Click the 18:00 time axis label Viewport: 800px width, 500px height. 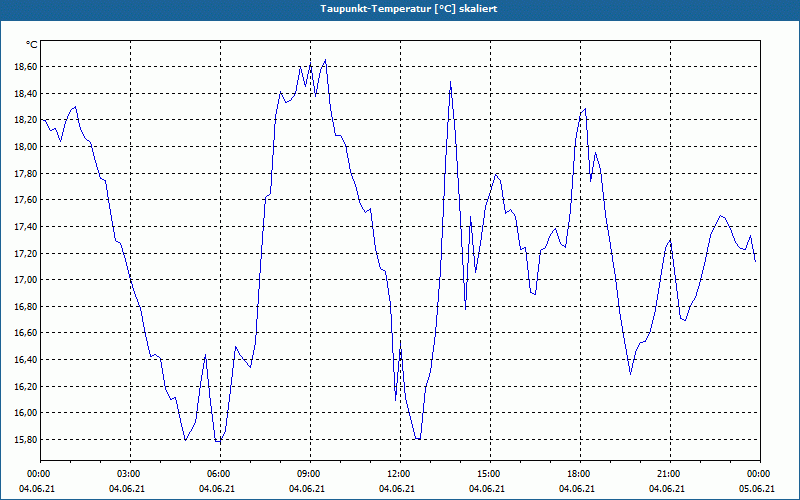tap(580, 474)
